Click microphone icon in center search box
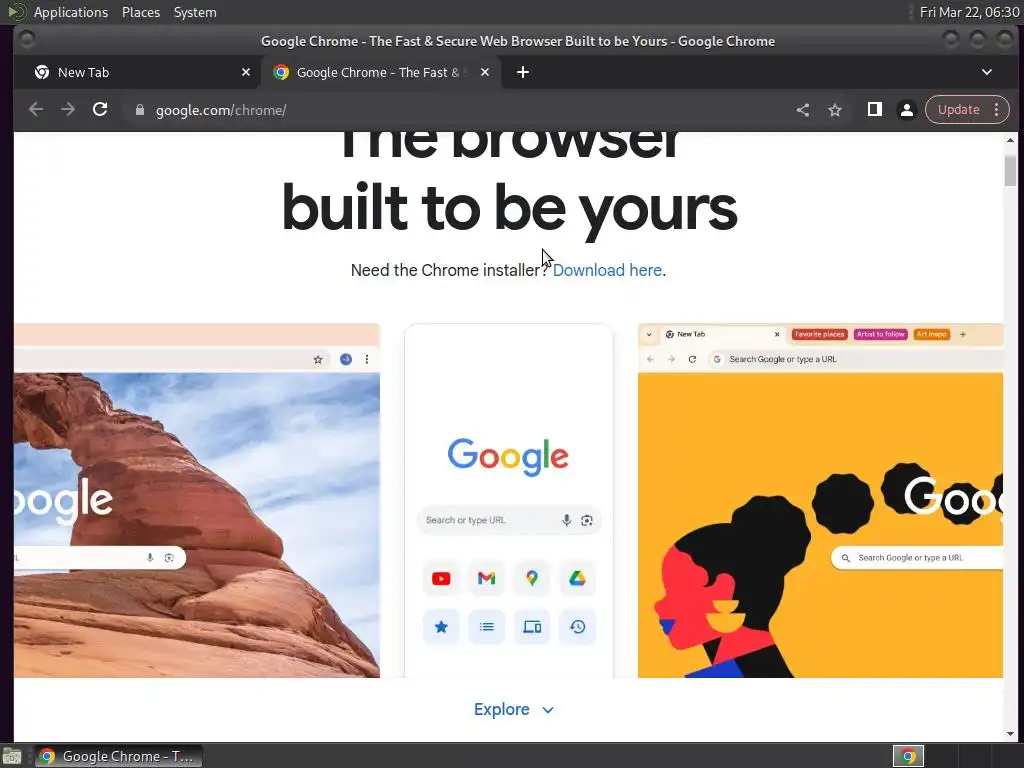This screenshot has height=768, width=1024. (x=566, y=520)
